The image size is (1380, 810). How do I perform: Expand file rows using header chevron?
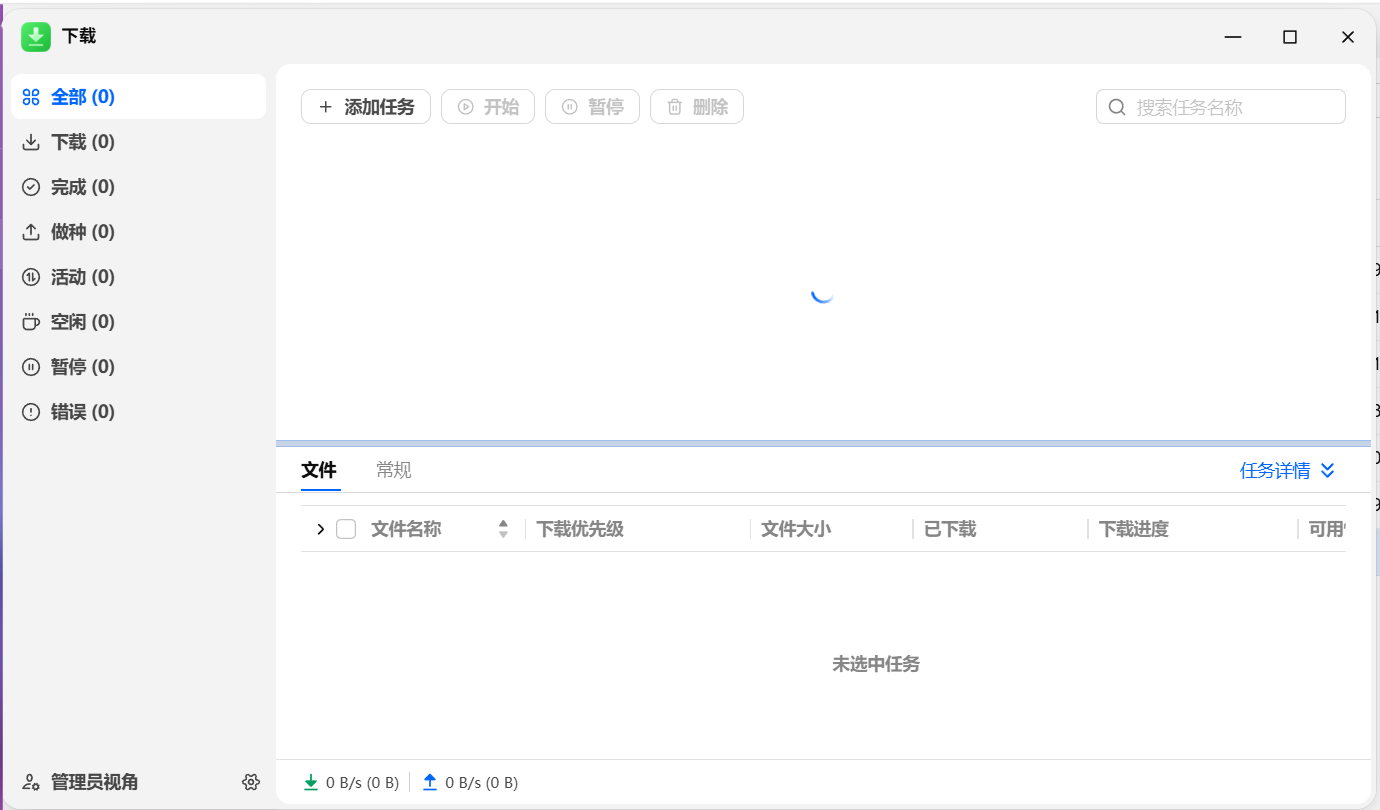pos(320,529)
